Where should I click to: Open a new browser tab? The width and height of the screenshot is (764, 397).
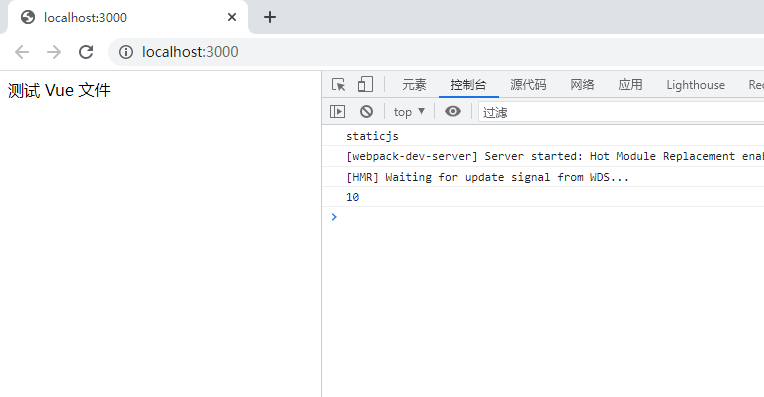click(x=270, y=17)
